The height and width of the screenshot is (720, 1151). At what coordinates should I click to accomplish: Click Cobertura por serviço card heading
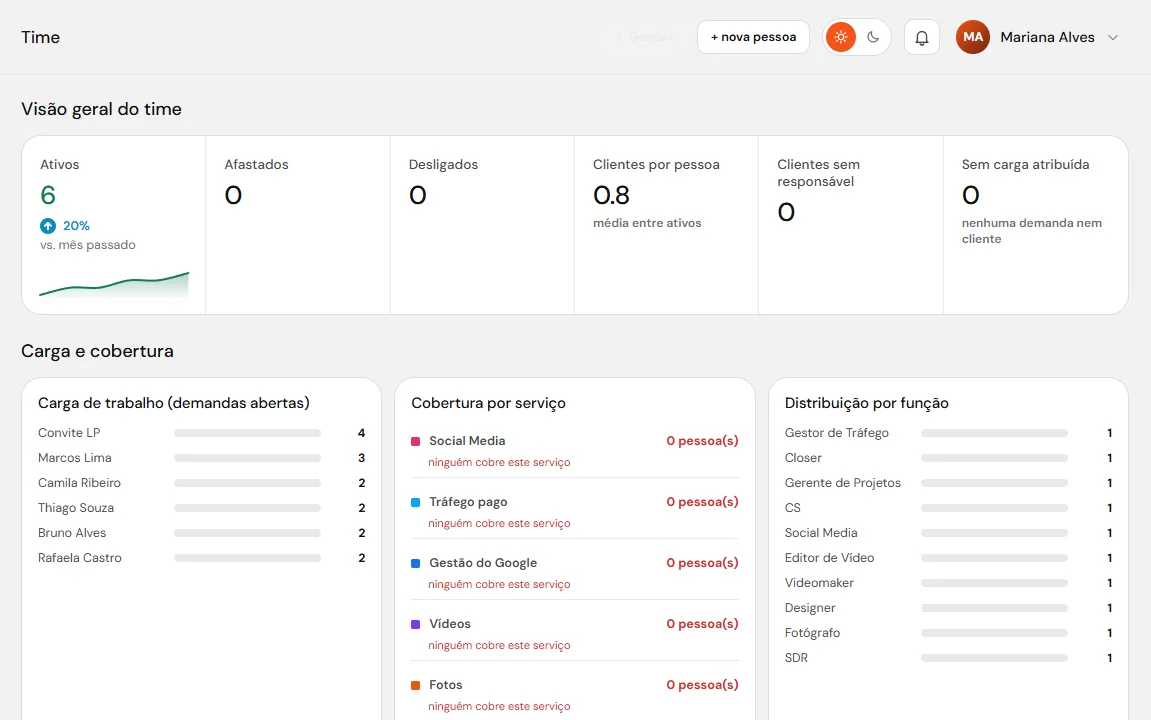click(488, 403)
